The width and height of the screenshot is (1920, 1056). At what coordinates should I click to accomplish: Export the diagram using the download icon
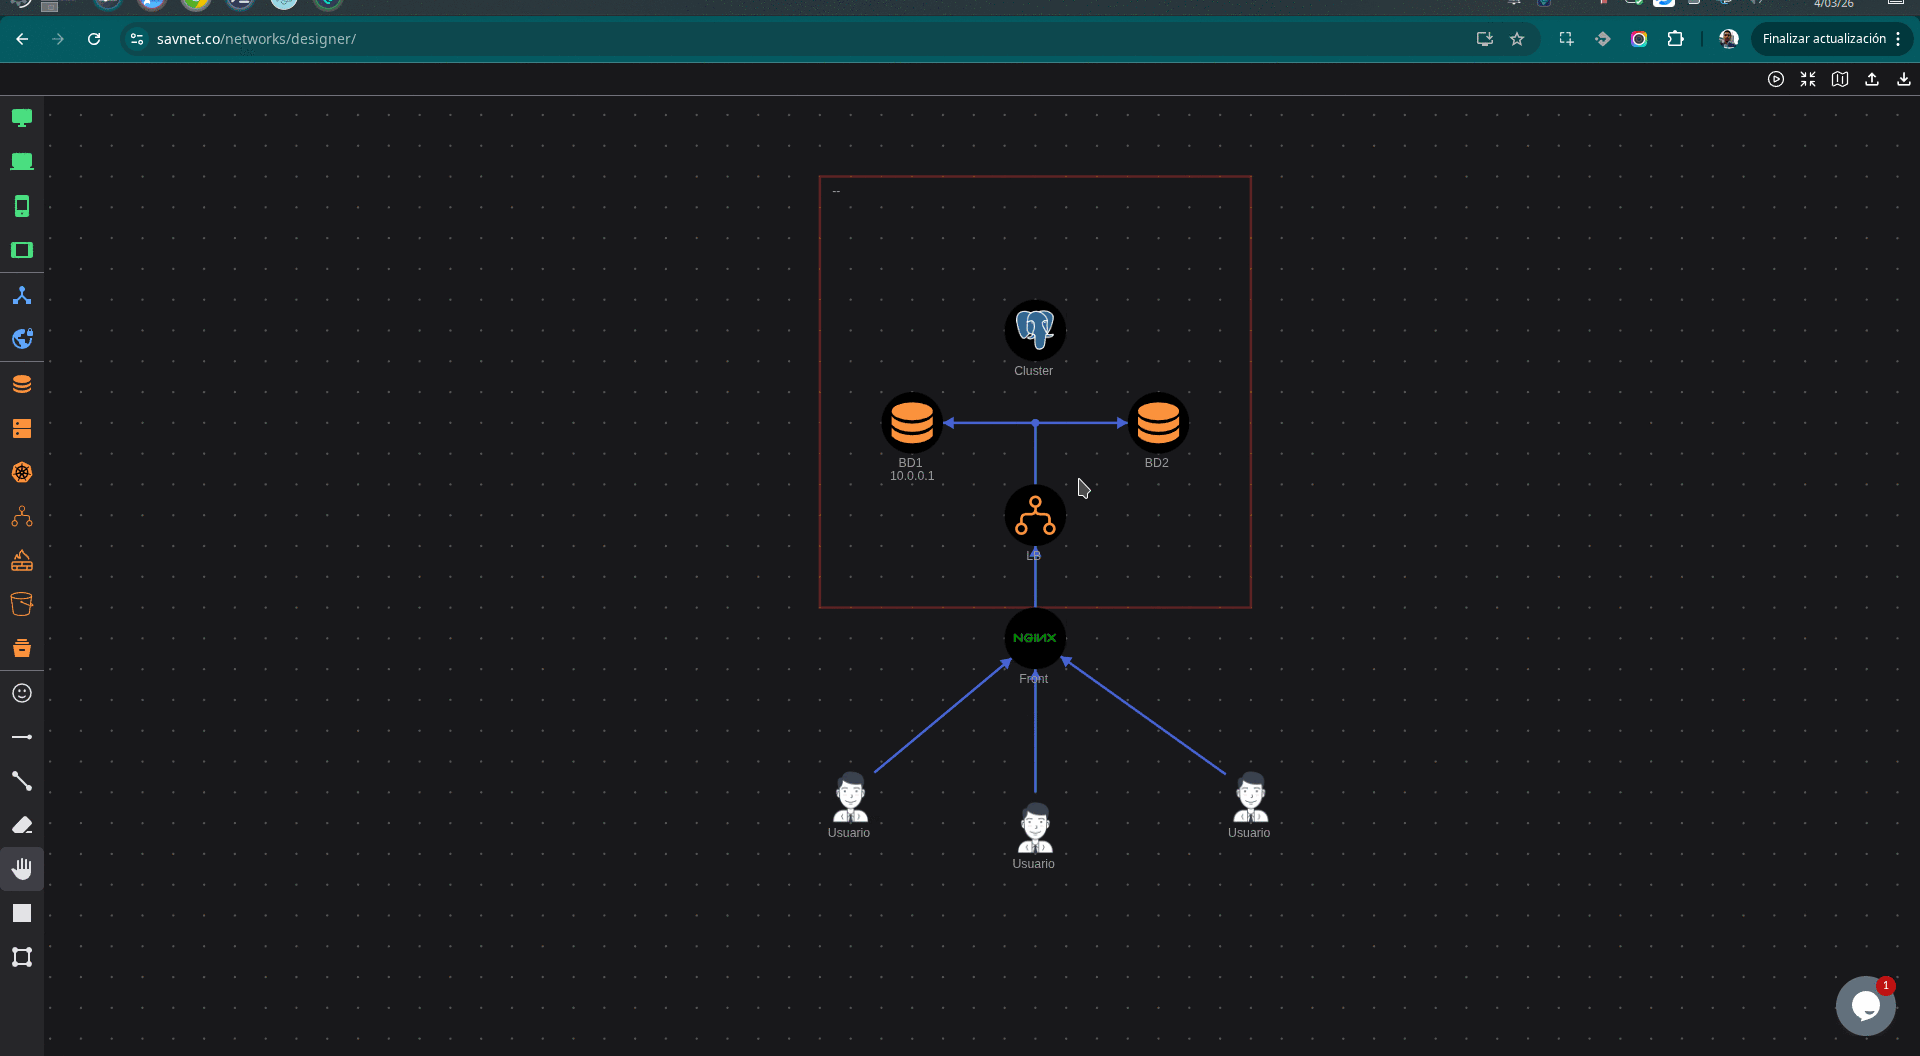click(x=1904, y=79)
